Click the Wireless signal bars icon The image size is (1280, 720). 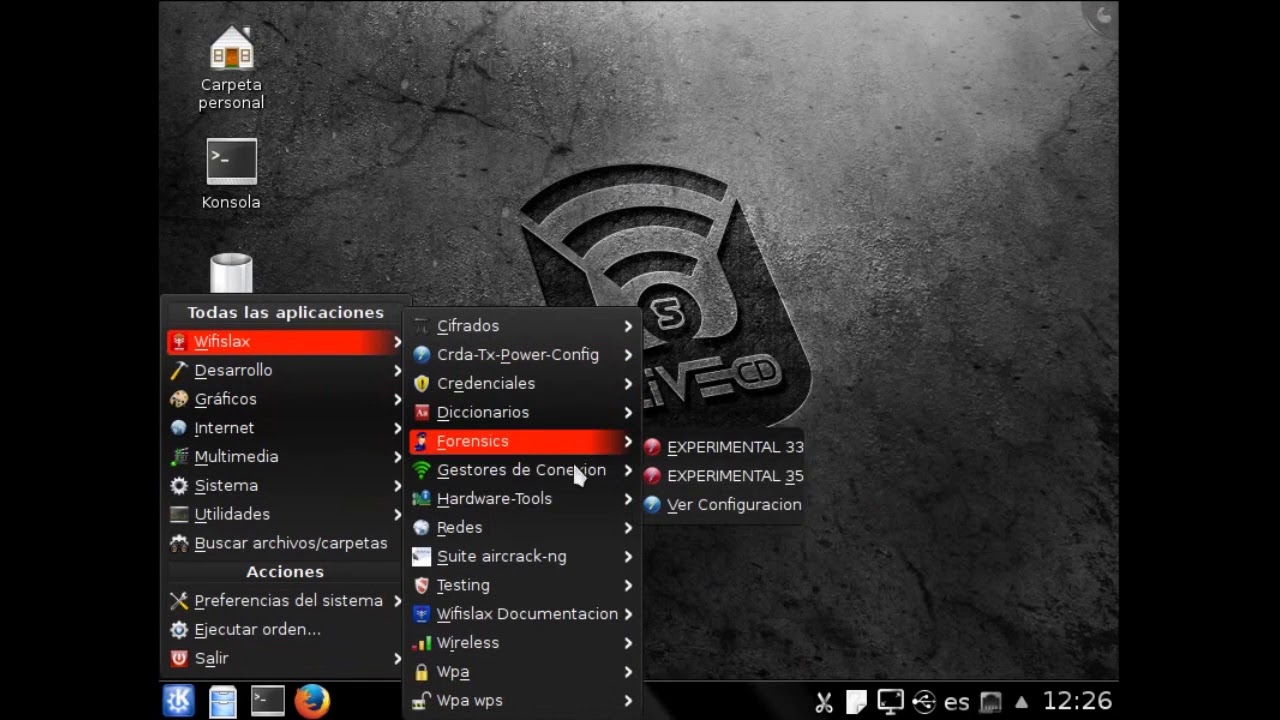422,643
